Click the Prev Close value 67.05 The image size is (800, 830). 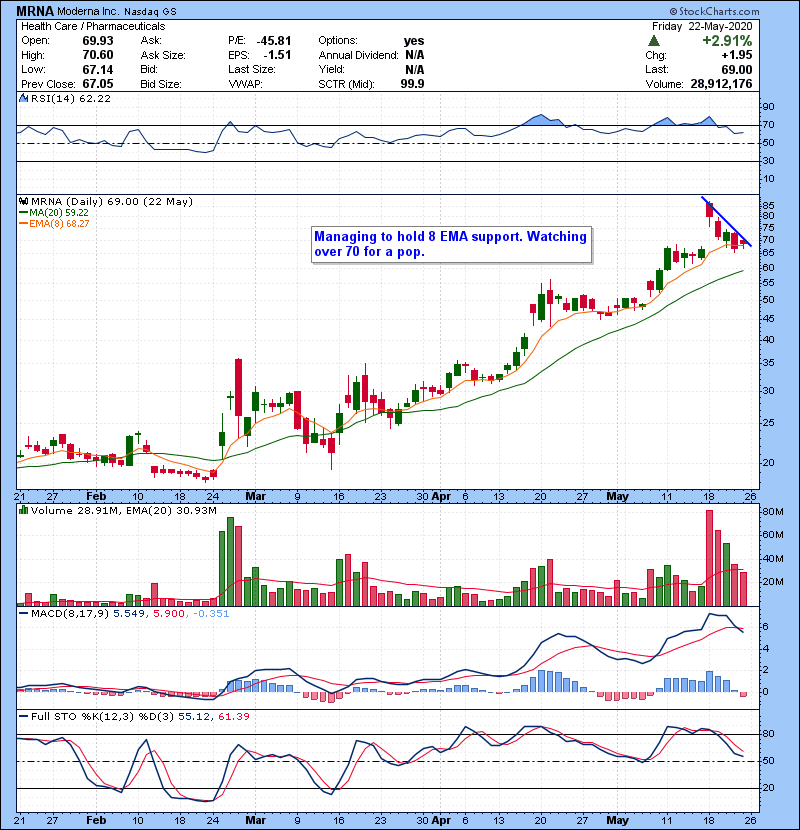98,84
